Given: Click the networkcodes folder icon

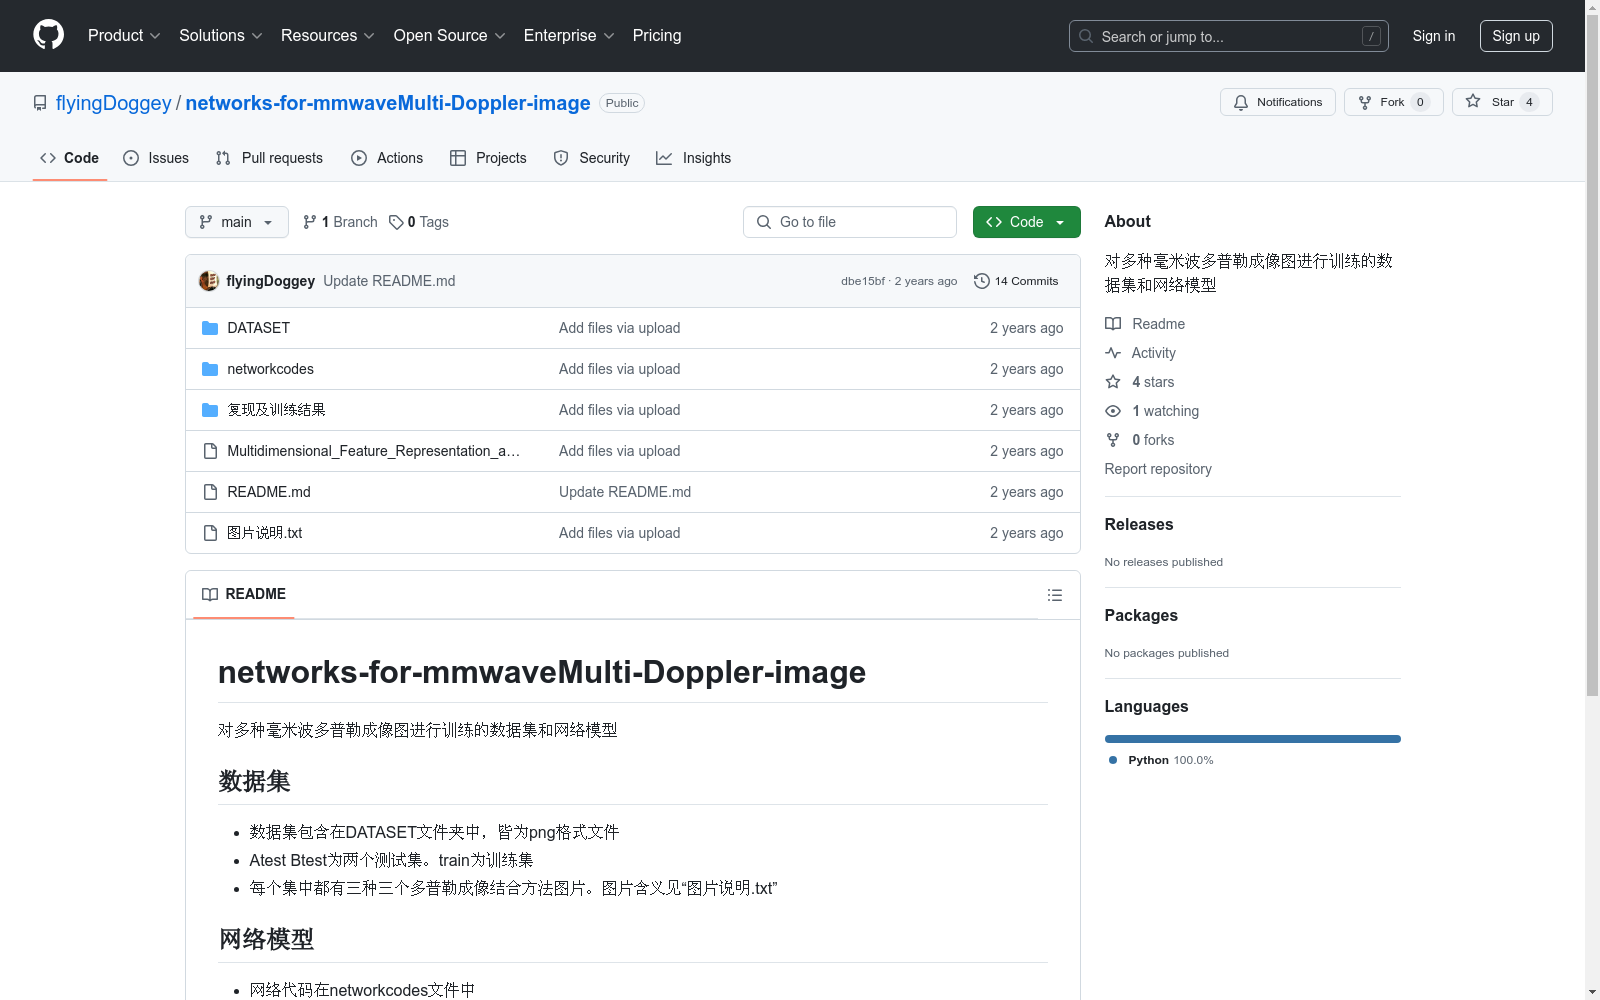Looking at the screenshot, I should (210, 369).
